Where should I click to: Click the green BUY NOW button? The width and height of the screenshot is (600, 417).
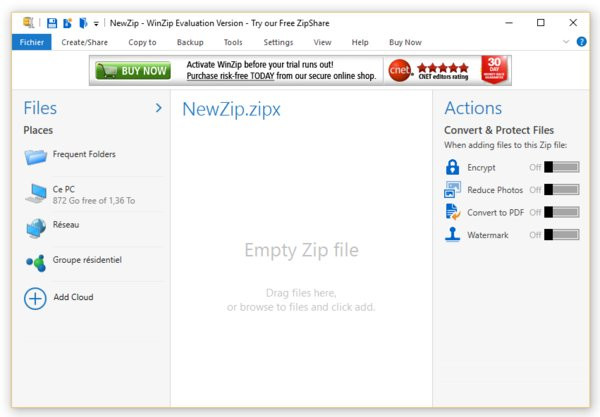132,71
